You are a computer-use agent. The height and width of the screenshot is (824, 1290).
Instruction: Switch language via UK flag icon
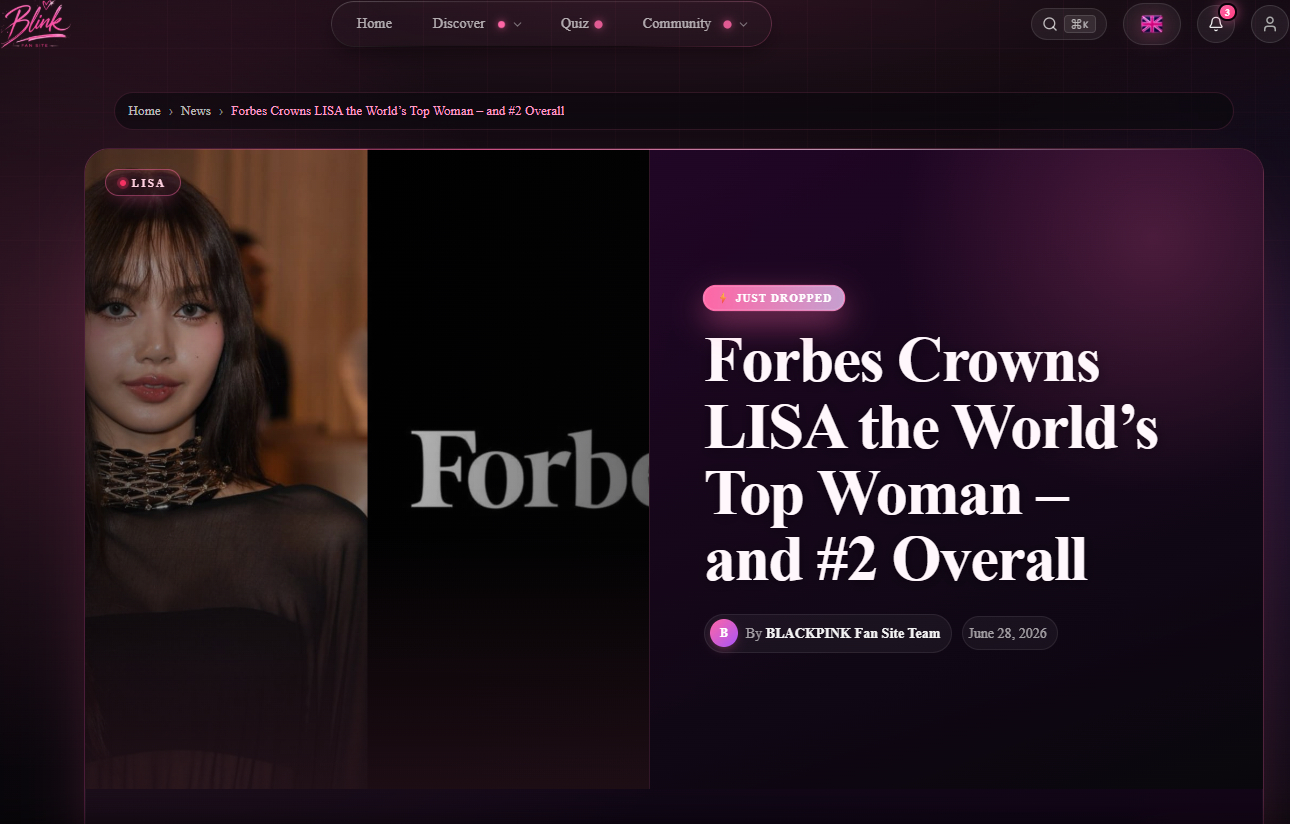[1152, 24]
